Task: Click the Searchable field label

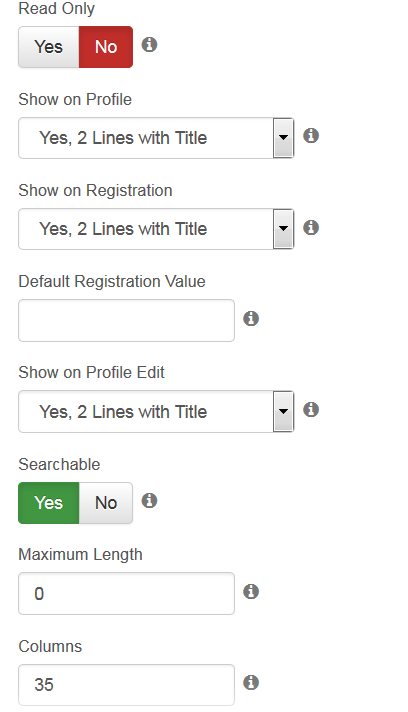Action: coord(59,464)
